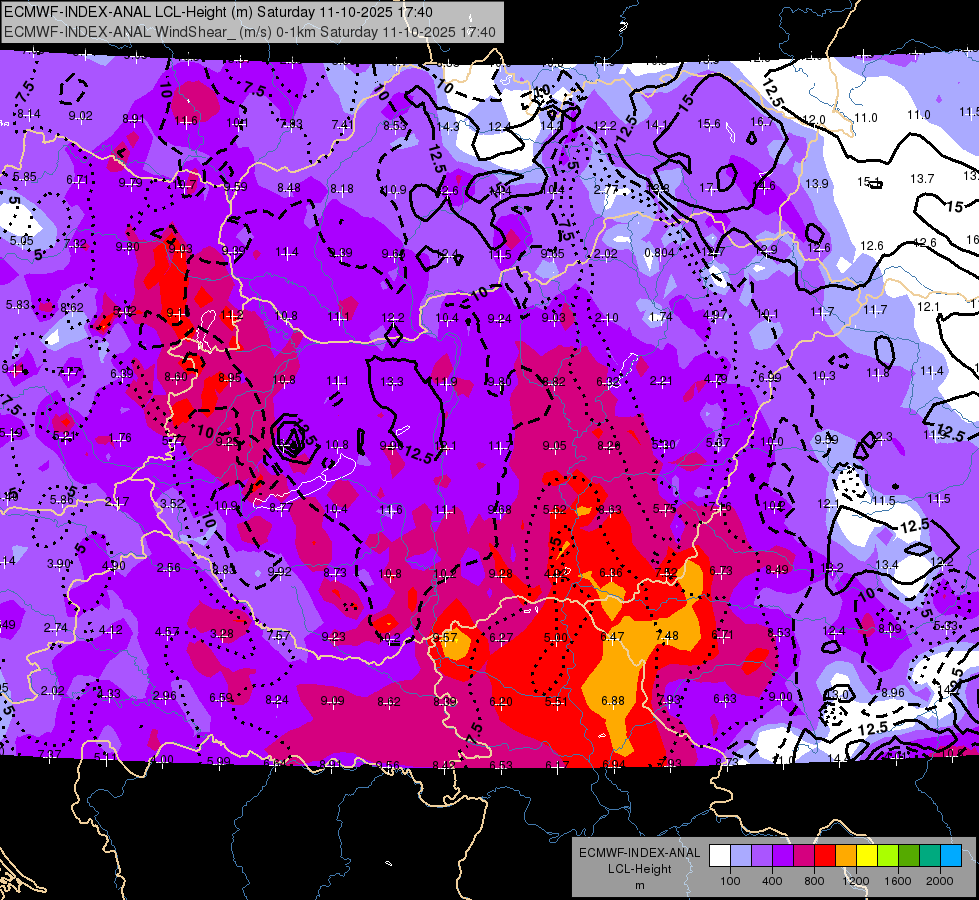979x900 pixels.
Task: Select the 6.88 value in orange area
Action: 612,701
